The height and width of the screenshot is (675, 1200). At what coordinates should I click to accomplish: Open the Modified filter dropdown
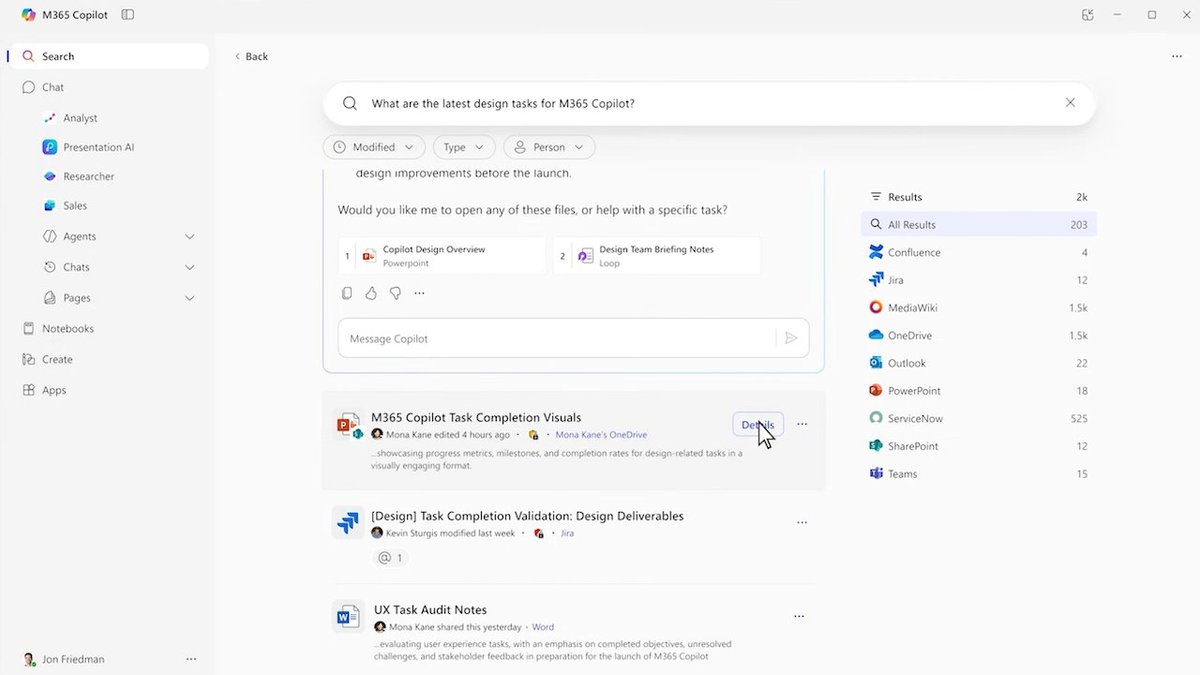click(x=374, y=147)
